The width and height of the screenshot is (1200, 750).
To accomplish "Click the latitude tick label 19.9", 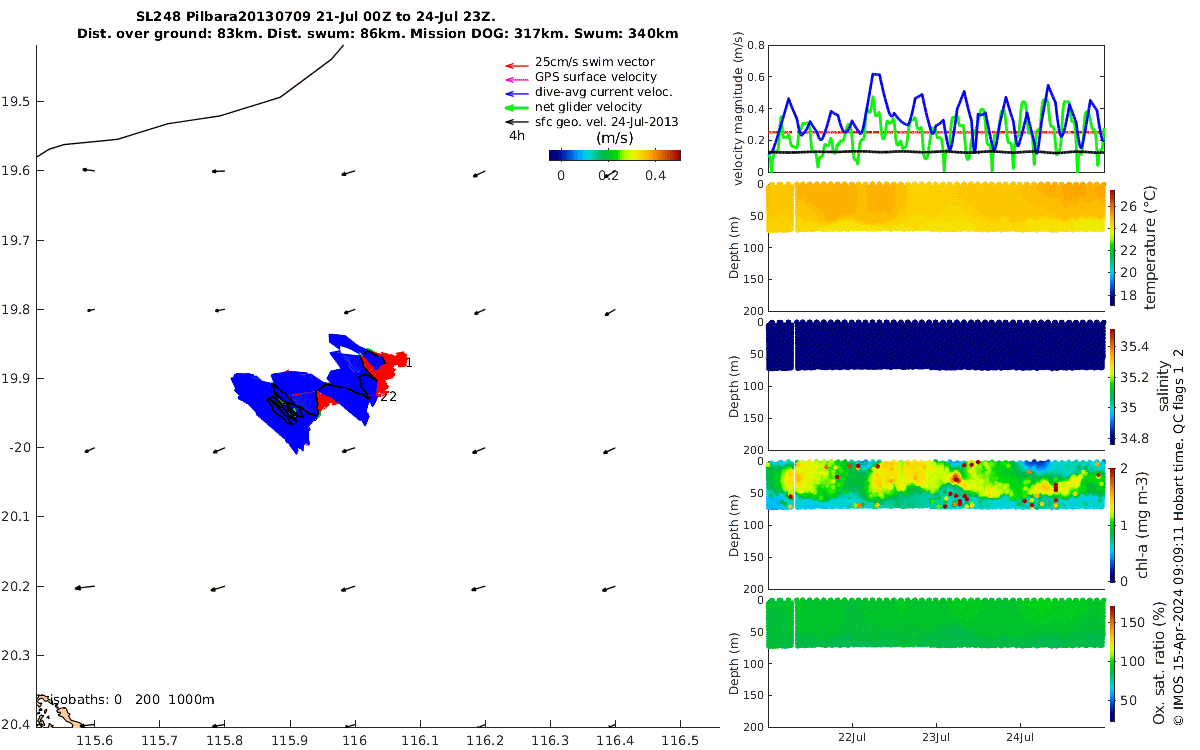I will (x=16, y=379).
